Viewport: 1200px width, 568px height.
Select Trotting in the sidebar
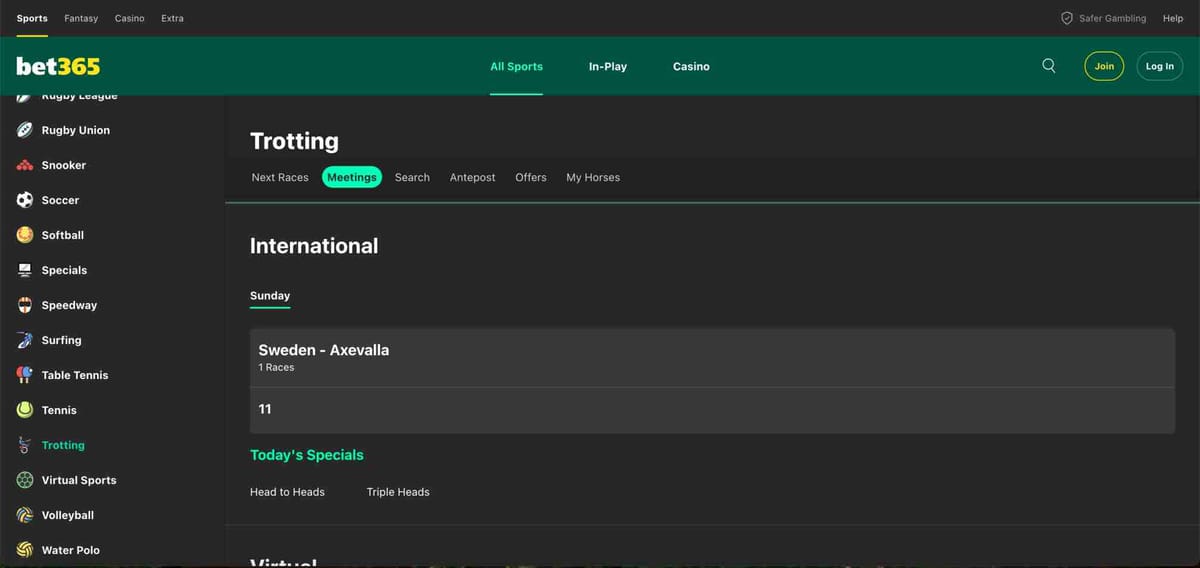63,445
